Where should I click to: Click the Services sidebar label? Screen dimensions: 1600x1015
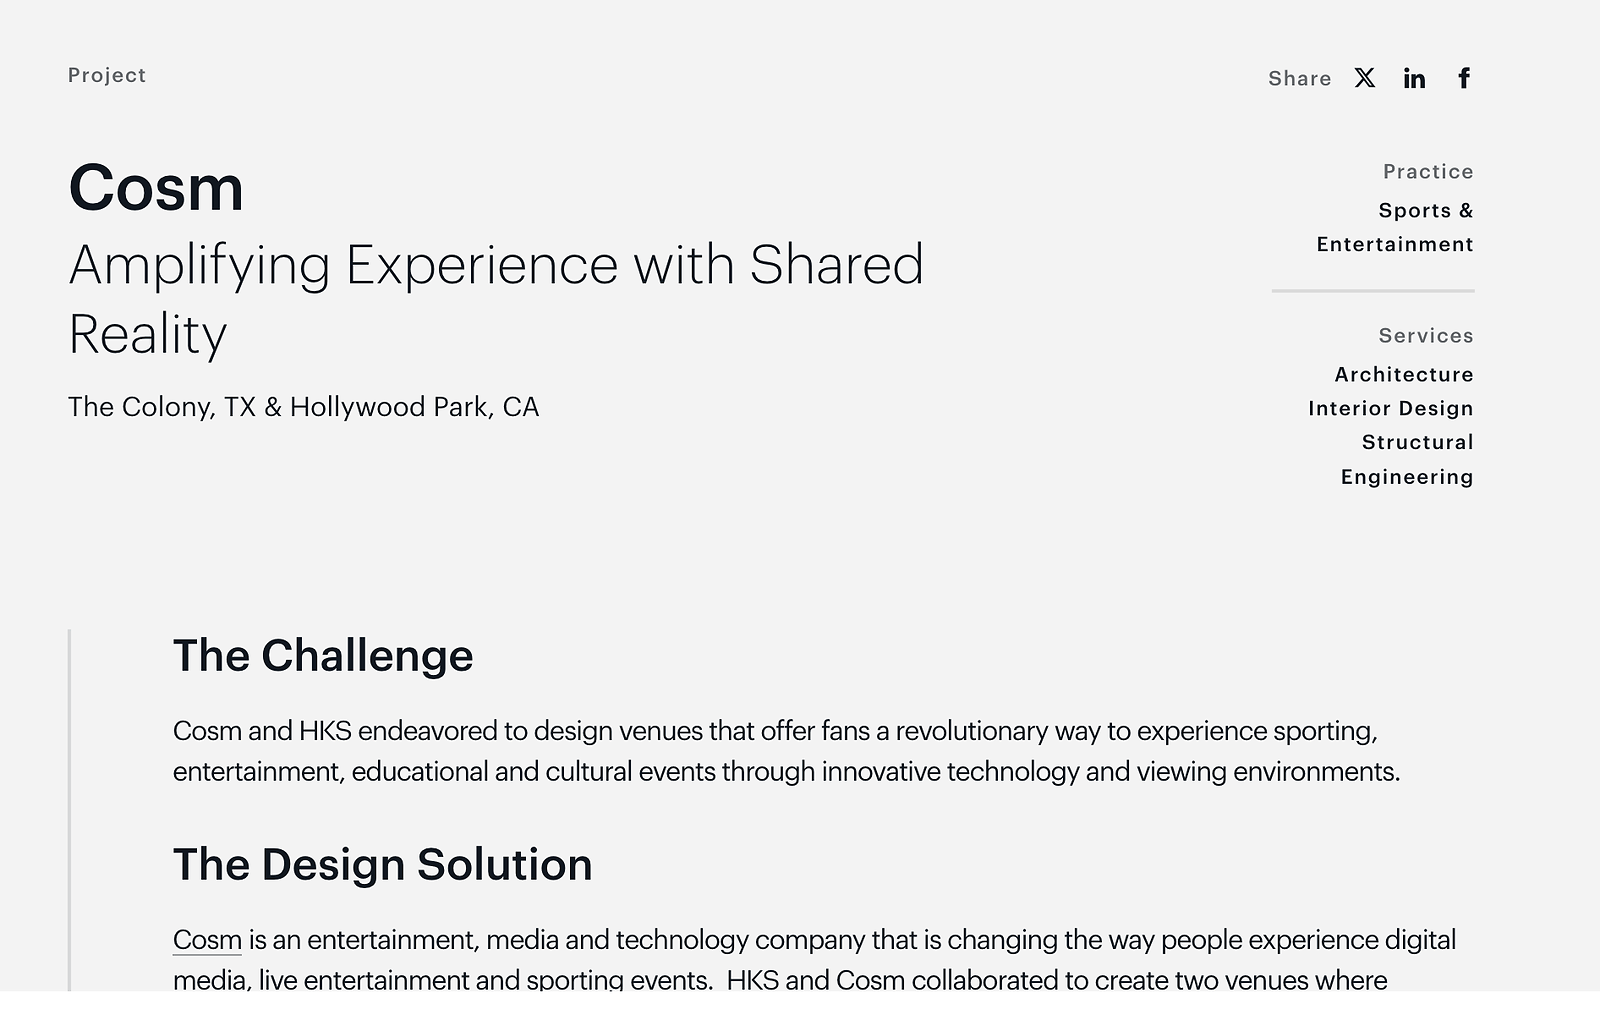click(1425, 335)
